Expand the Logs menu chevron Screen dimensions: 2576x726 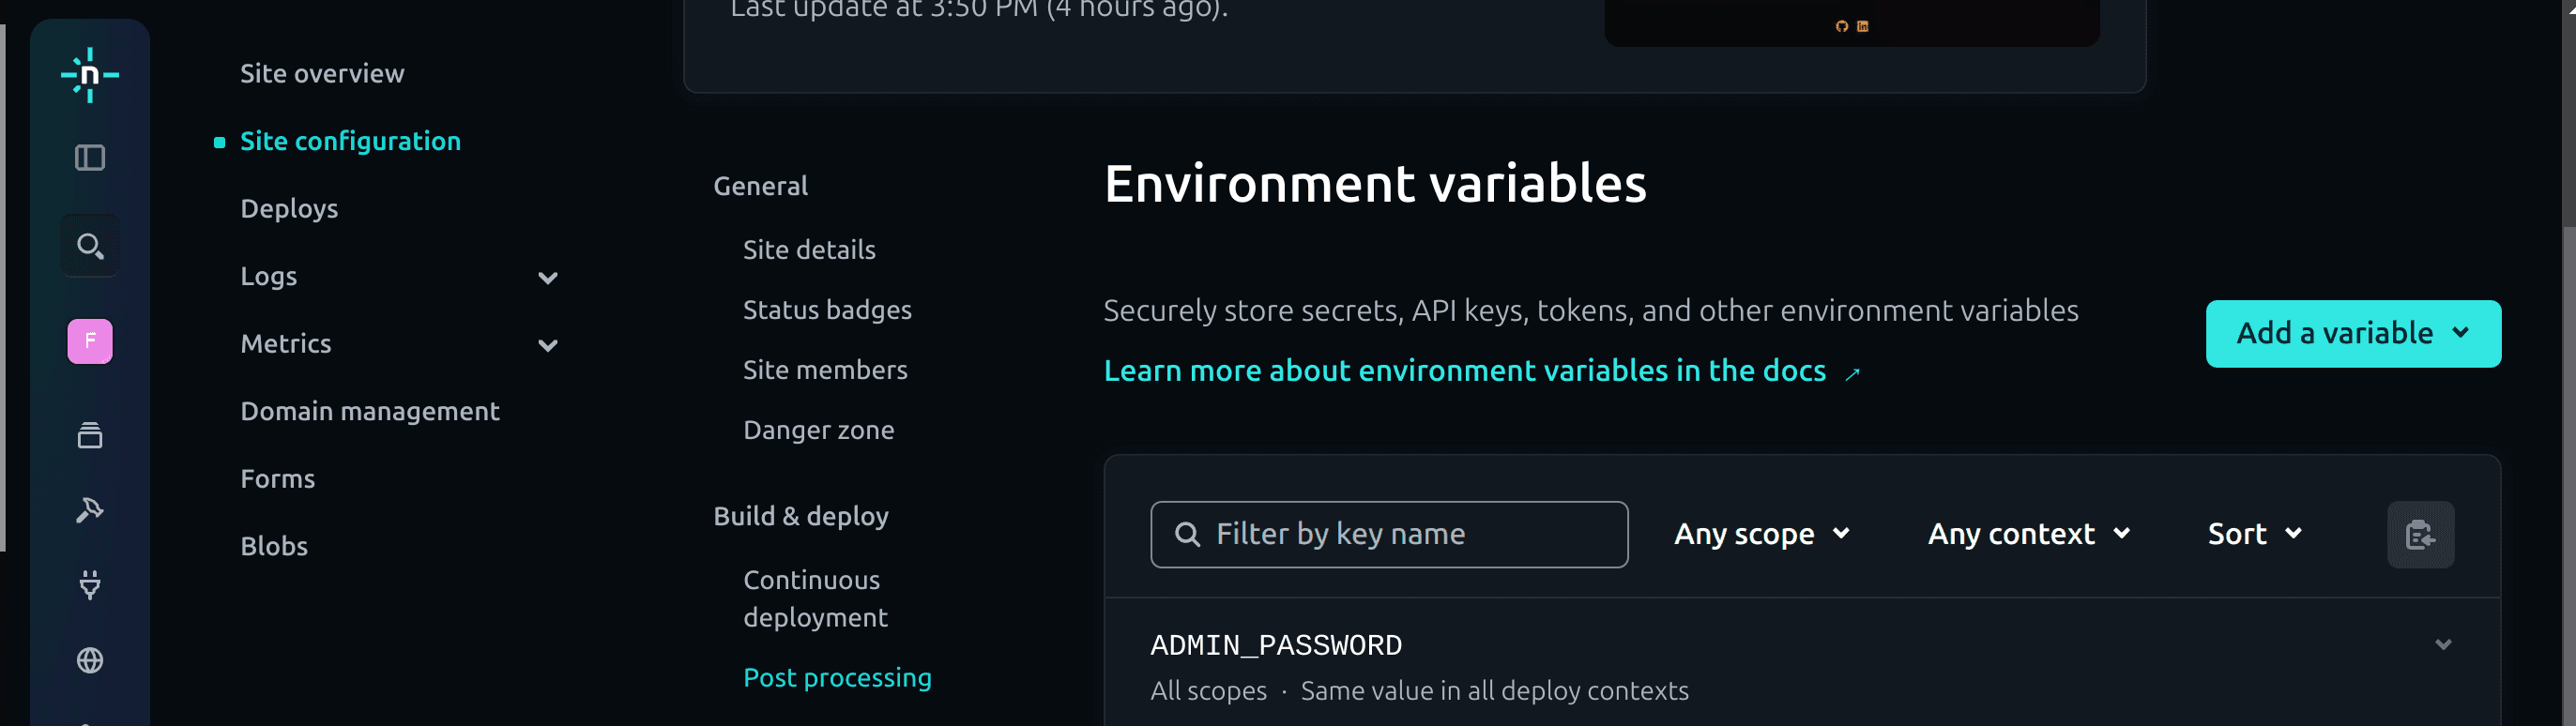(547, 278)
